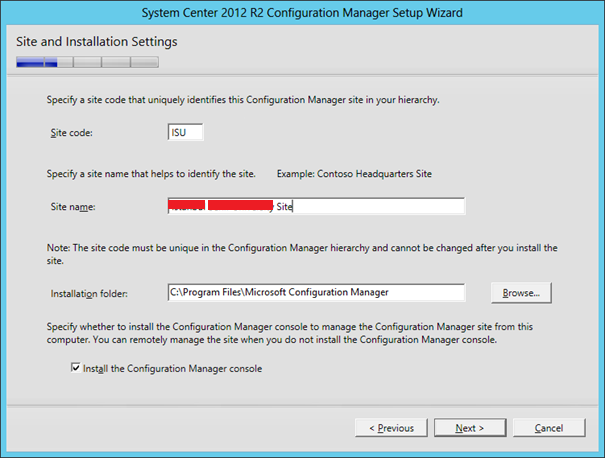The width and height of the screenshot is (605, 458).
Task: Go back with the Previous button
Action: click(391, 428)
